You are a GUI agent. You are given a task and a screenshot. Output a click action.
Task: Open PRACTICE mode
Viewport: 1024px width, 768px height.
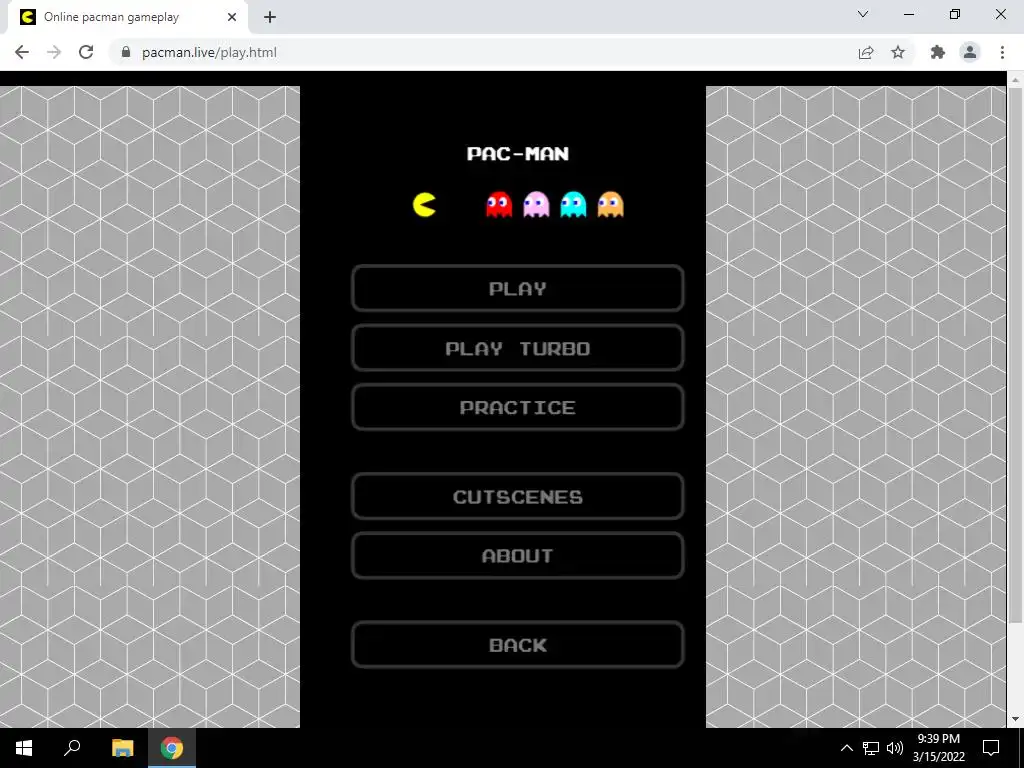[517, 407]
